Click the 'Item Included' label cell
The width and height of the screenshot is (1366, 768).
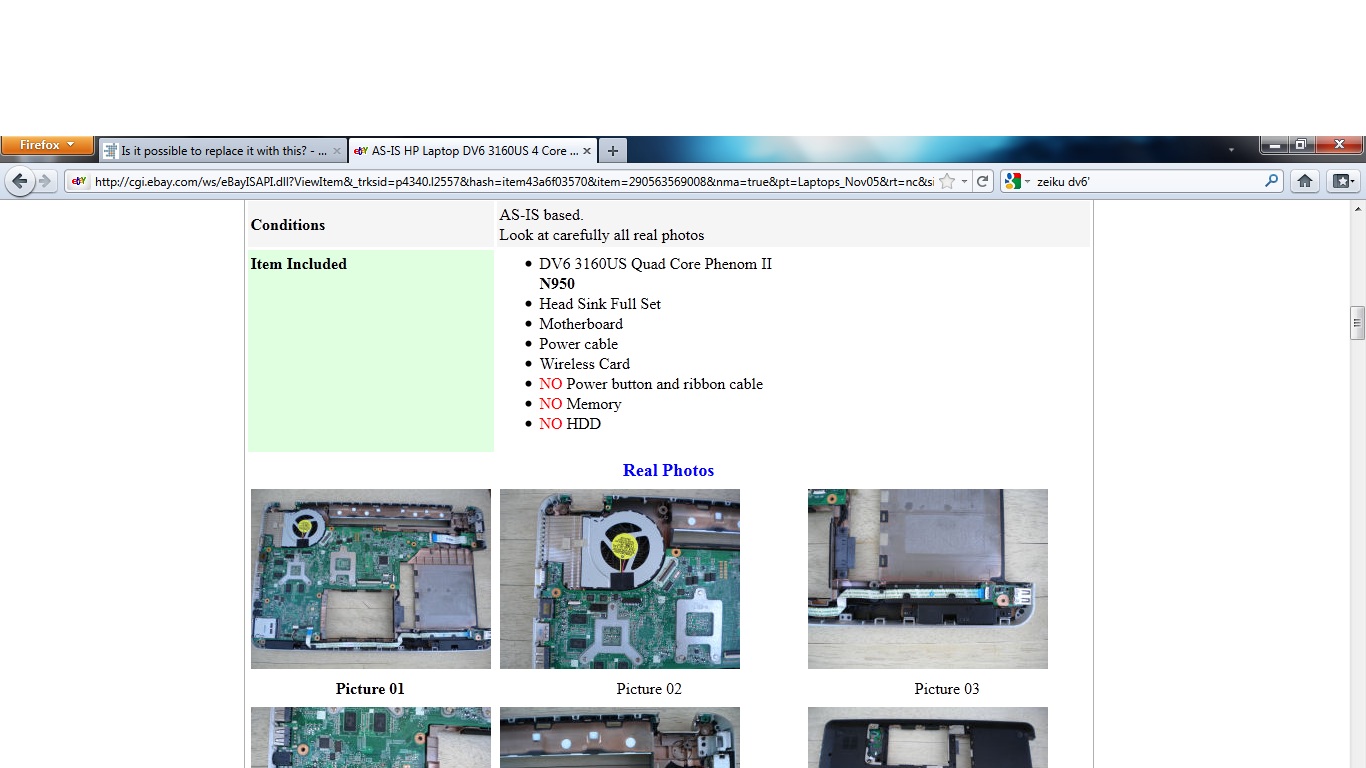click(x=371, y=351)
